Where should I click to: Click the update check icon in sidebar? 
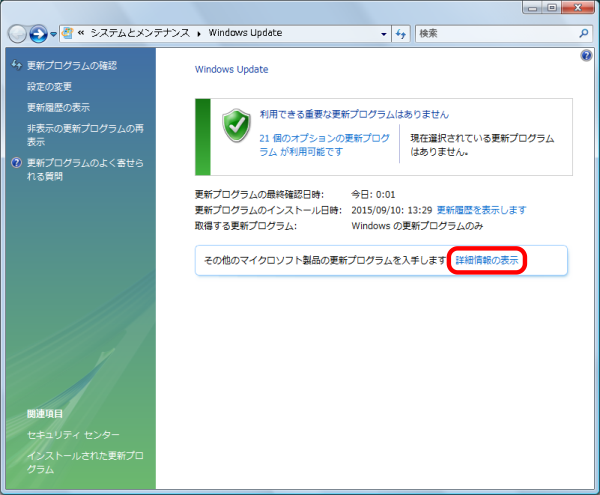[17, 65]
